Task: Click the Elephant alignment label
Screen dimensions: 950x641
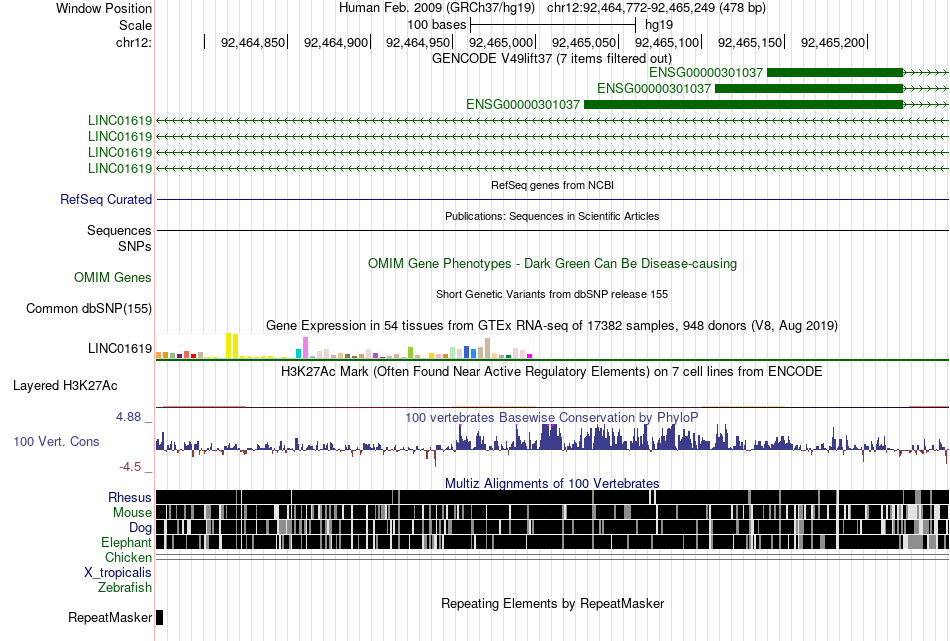Action: 126,542
